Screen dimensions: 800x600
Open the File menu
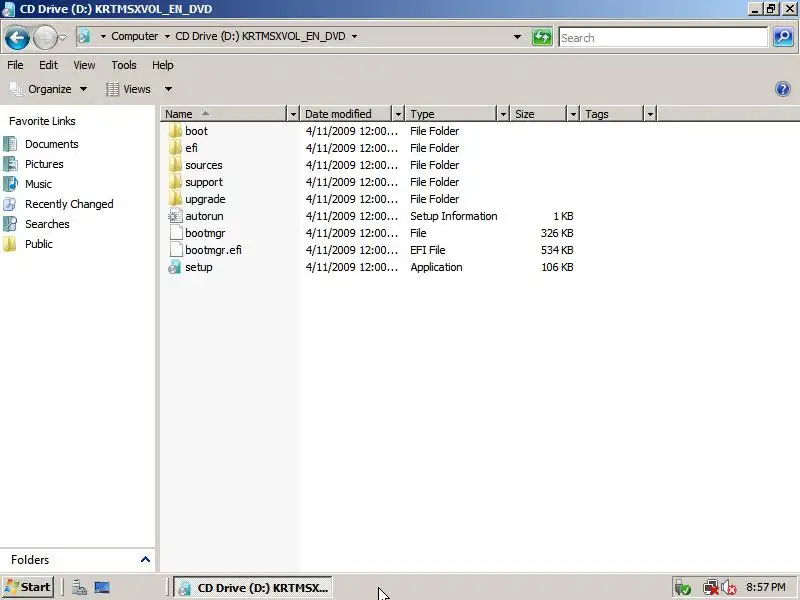click(15, 65)
